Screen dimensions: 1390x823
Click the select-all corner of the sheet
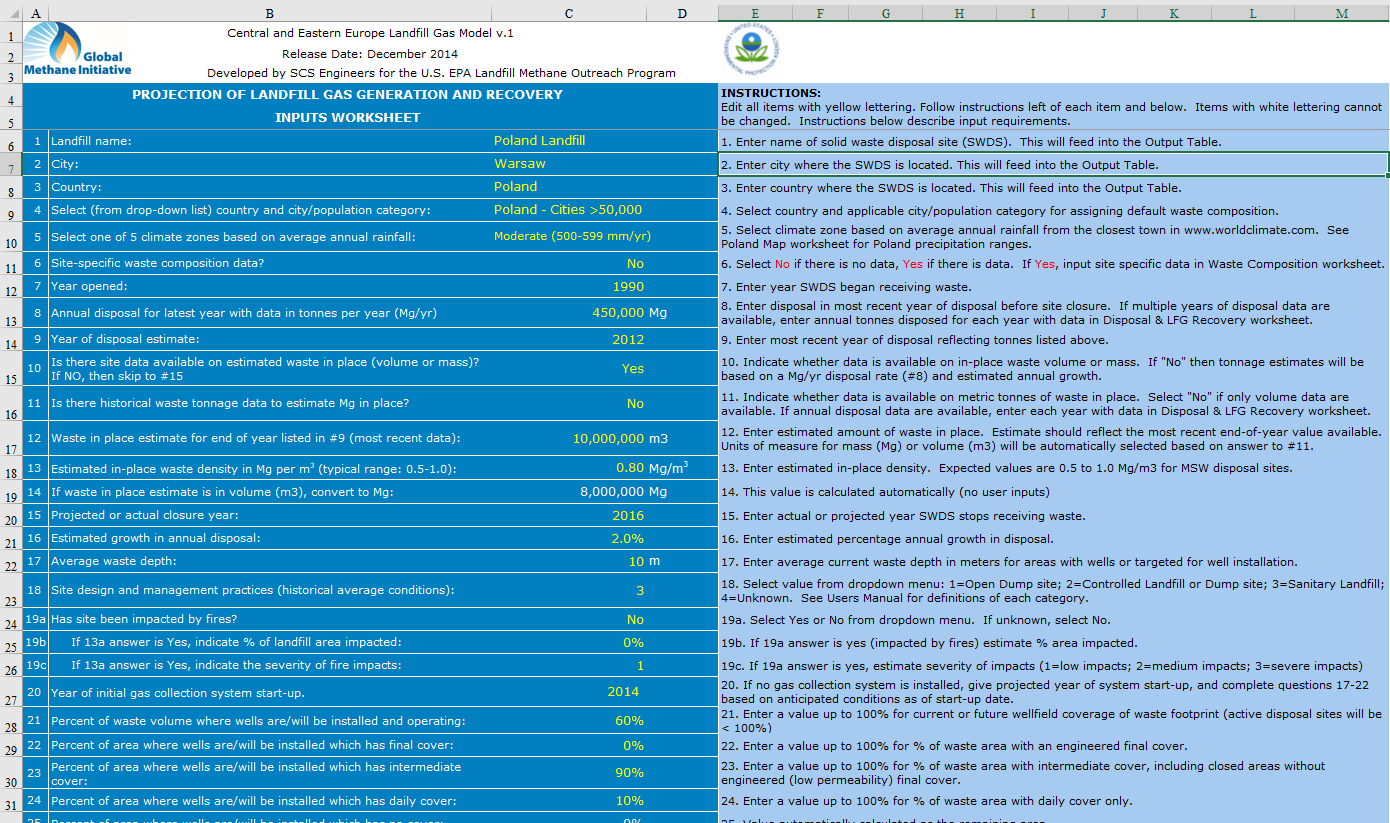(11, 13)
